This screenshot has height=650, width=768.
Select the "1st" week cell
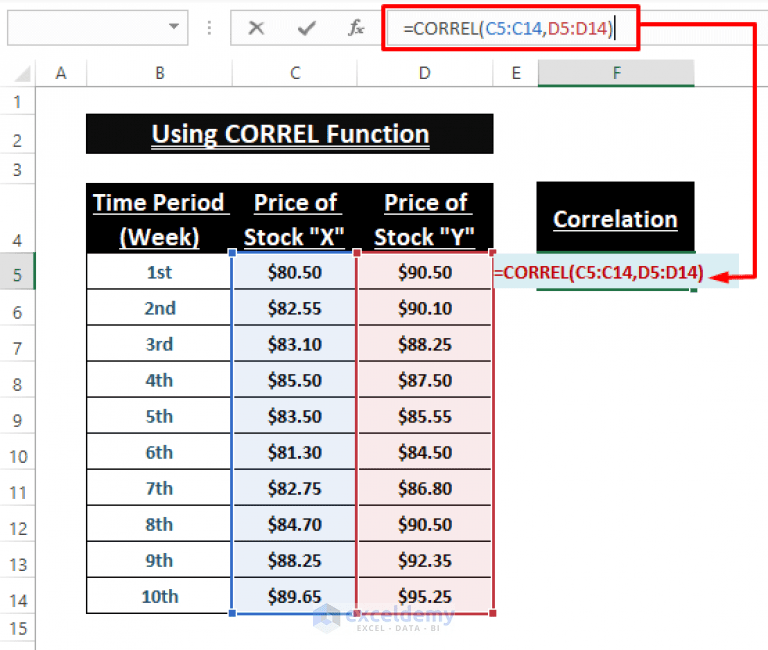click(x=159, y=272)
